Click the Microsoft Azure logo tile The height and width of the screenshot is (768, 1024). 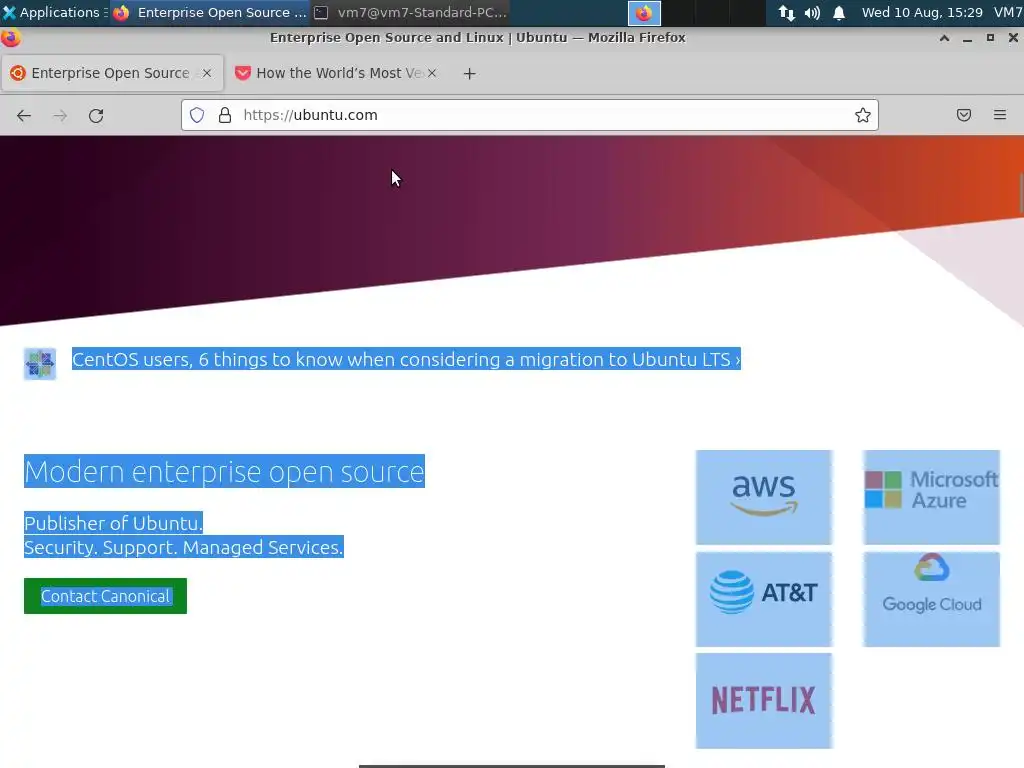pos(931,498)
